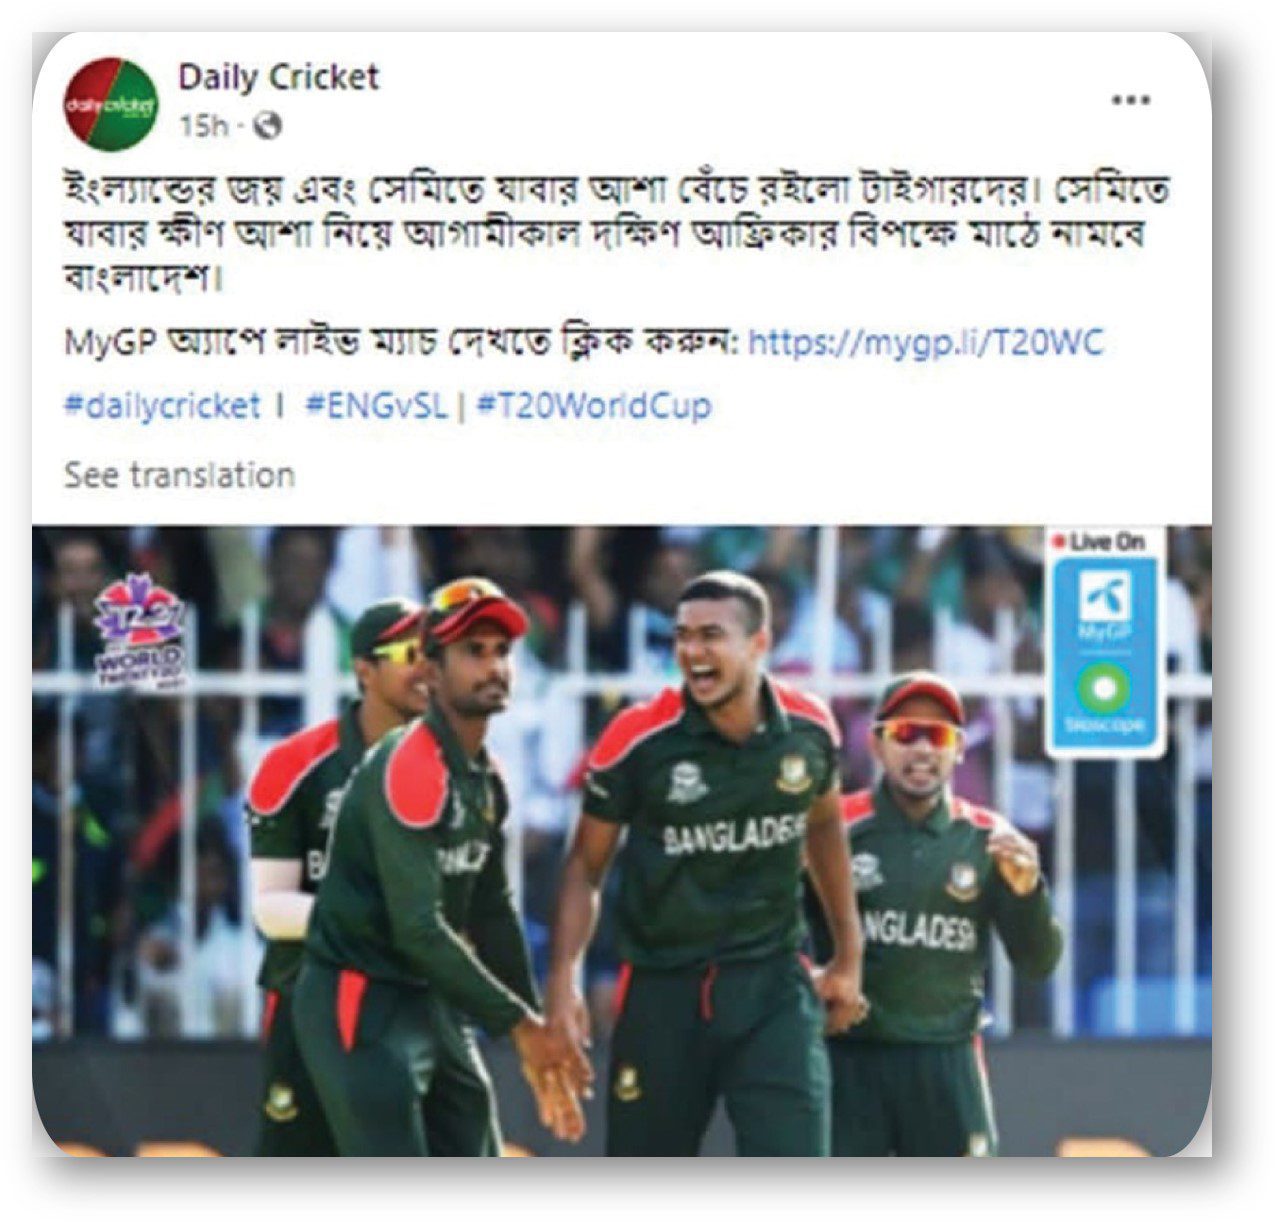Click the #ENGvSL hashtag
The height and width of the screenshot is (1222, 1277).
[375, 405]
